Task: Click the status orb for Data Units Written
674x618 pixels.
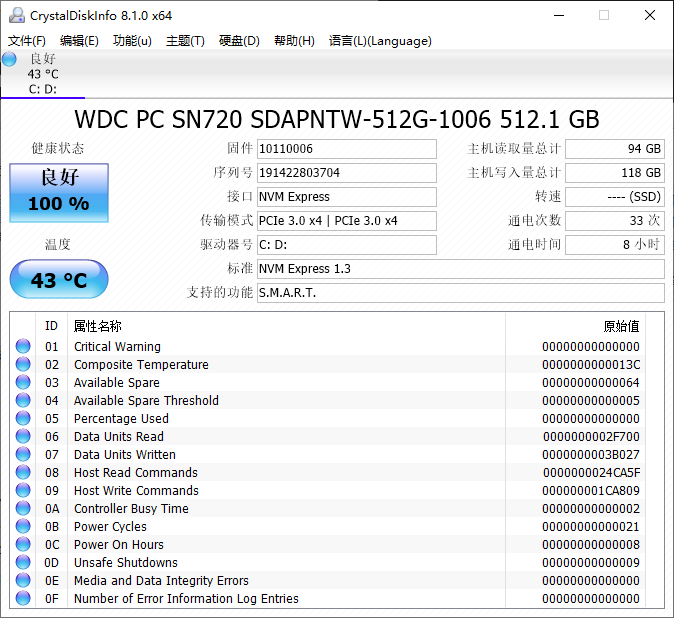Action: click(23, 455)
